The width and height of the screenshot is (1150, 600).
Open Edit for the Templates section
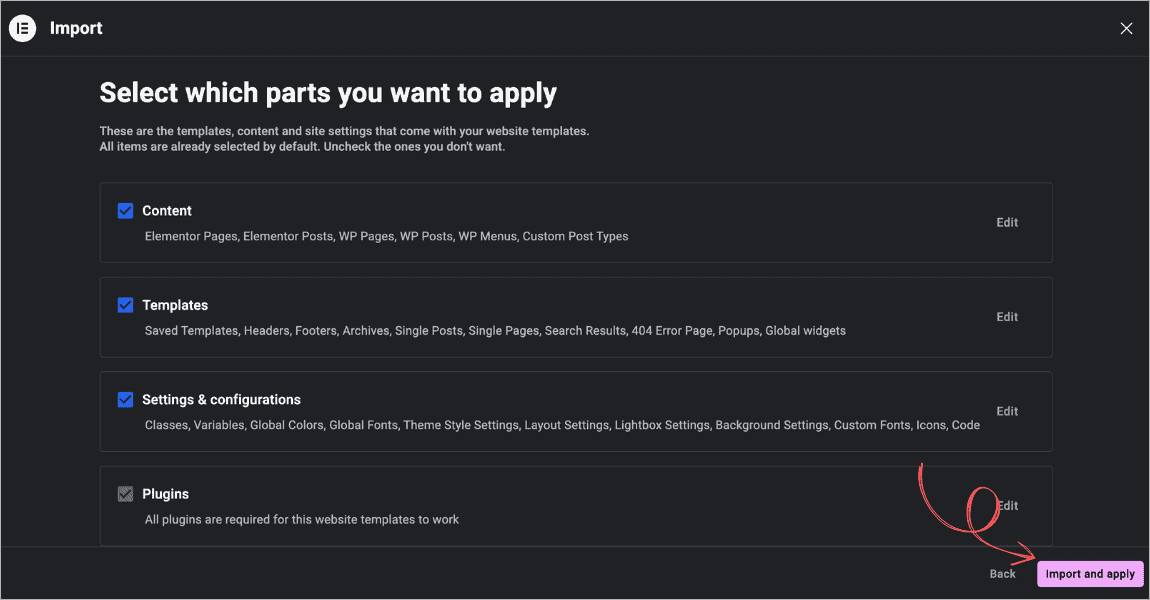coord(1007,317)
